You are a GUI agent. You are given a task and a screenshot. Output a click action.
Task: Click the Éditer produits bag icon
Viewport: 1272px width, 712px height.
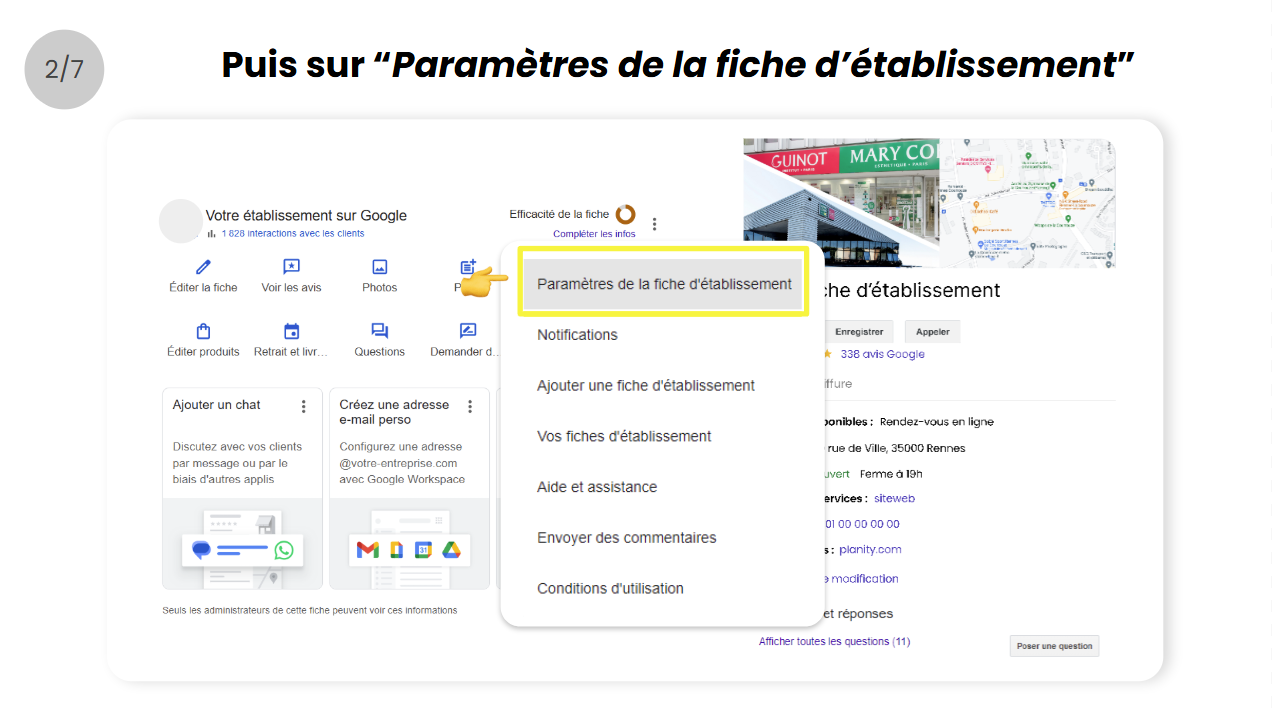[x=203, y=331]
